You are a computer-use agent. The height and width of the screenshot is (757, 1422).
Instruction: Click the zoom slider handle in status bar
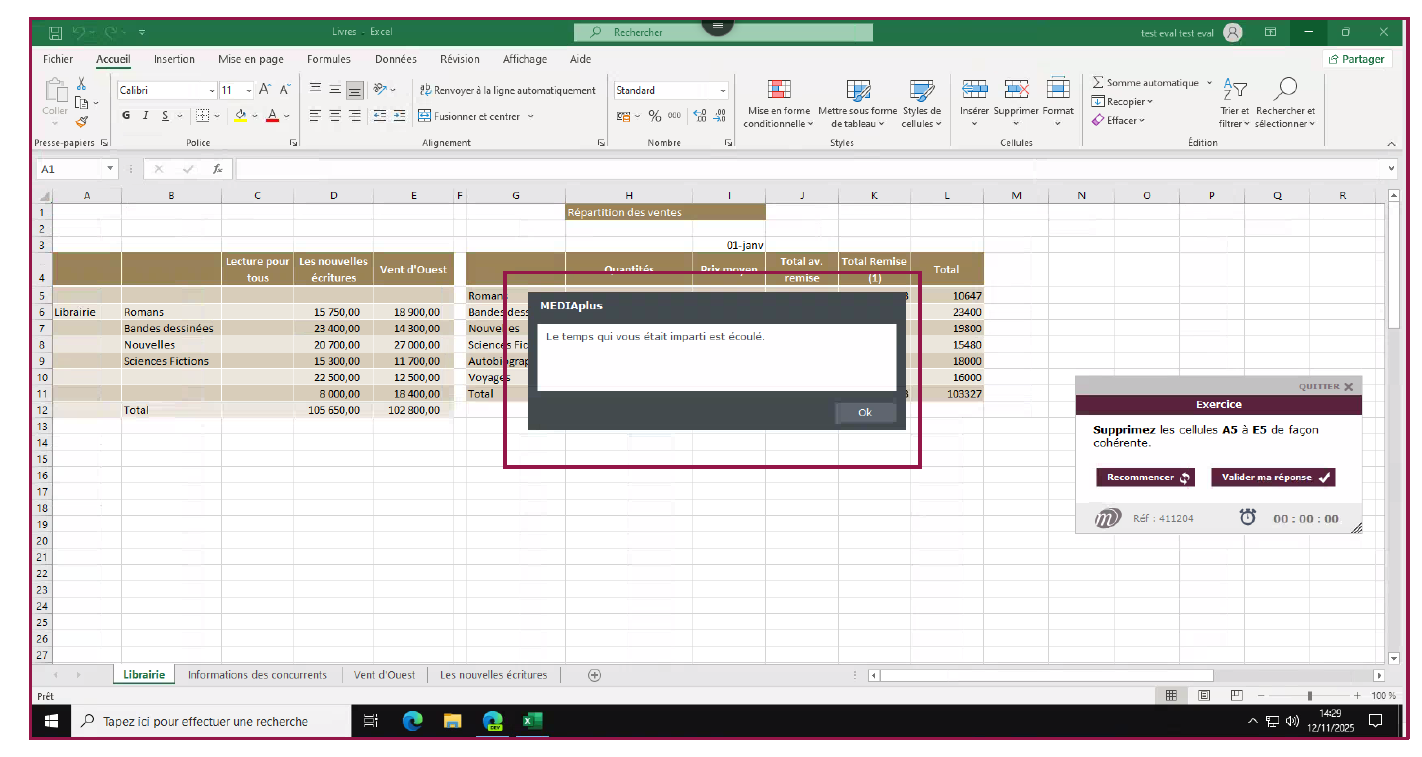[x=1309, y=695]
